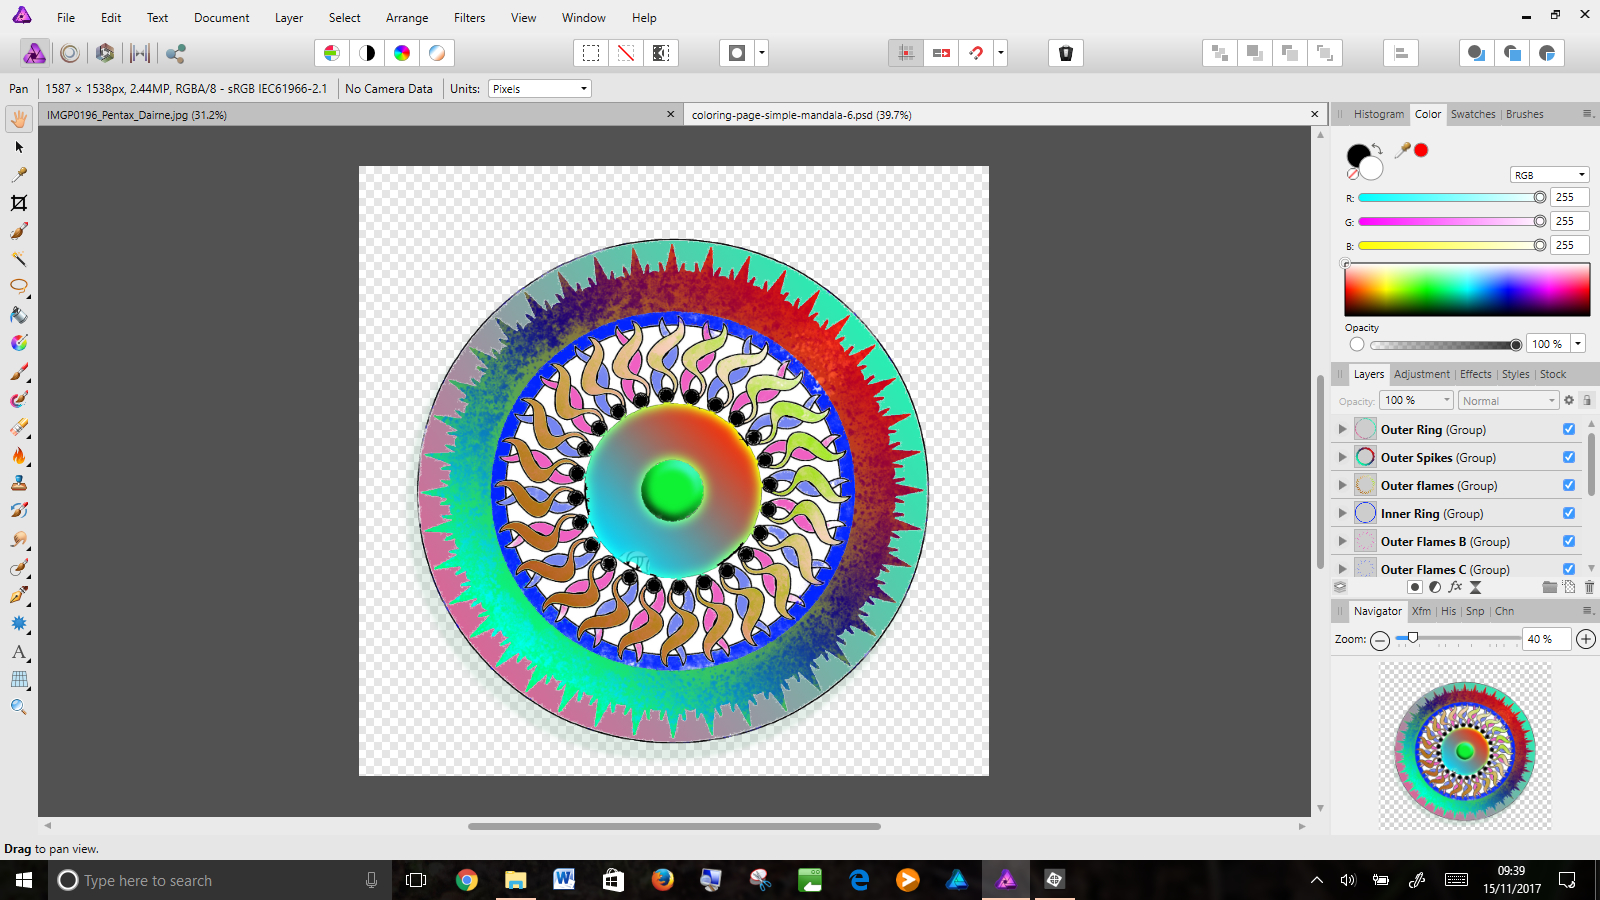Click the Deselect toolbar icon

(x=626, y=53)
